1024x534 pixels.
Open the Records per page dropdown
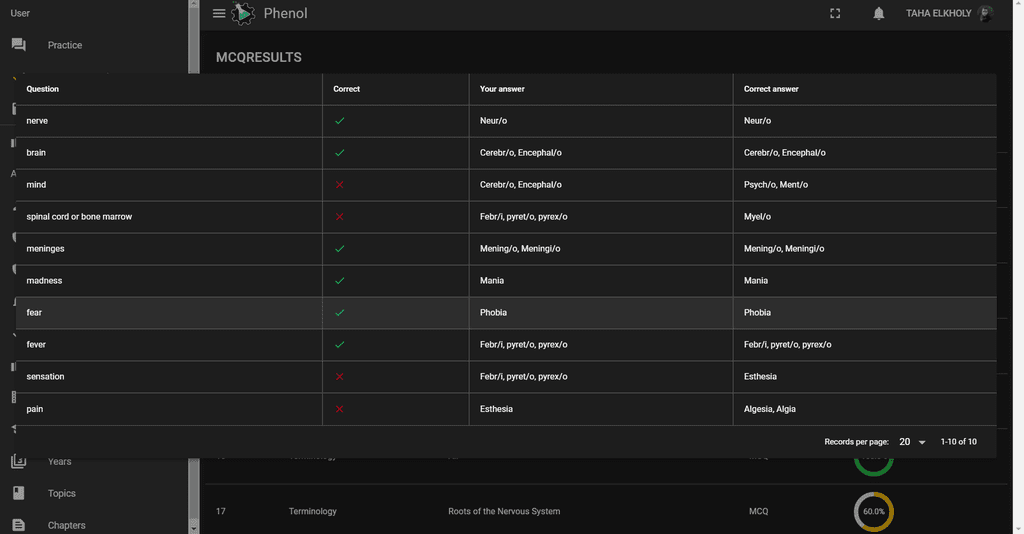point(911,442)
